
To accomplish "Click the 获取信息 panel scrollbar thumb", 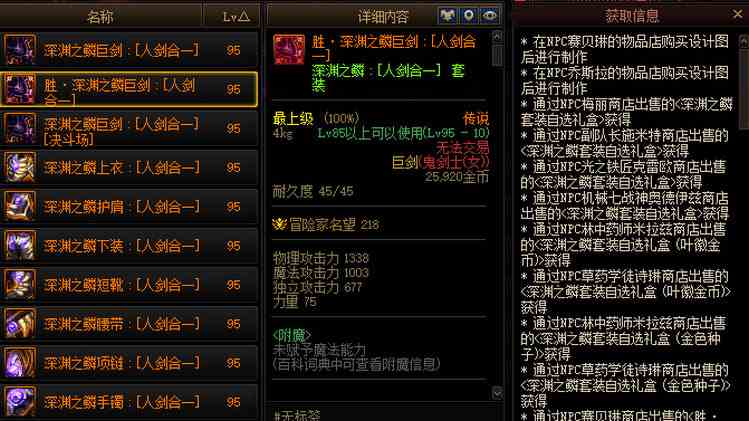I will click(x=743, y=89).
